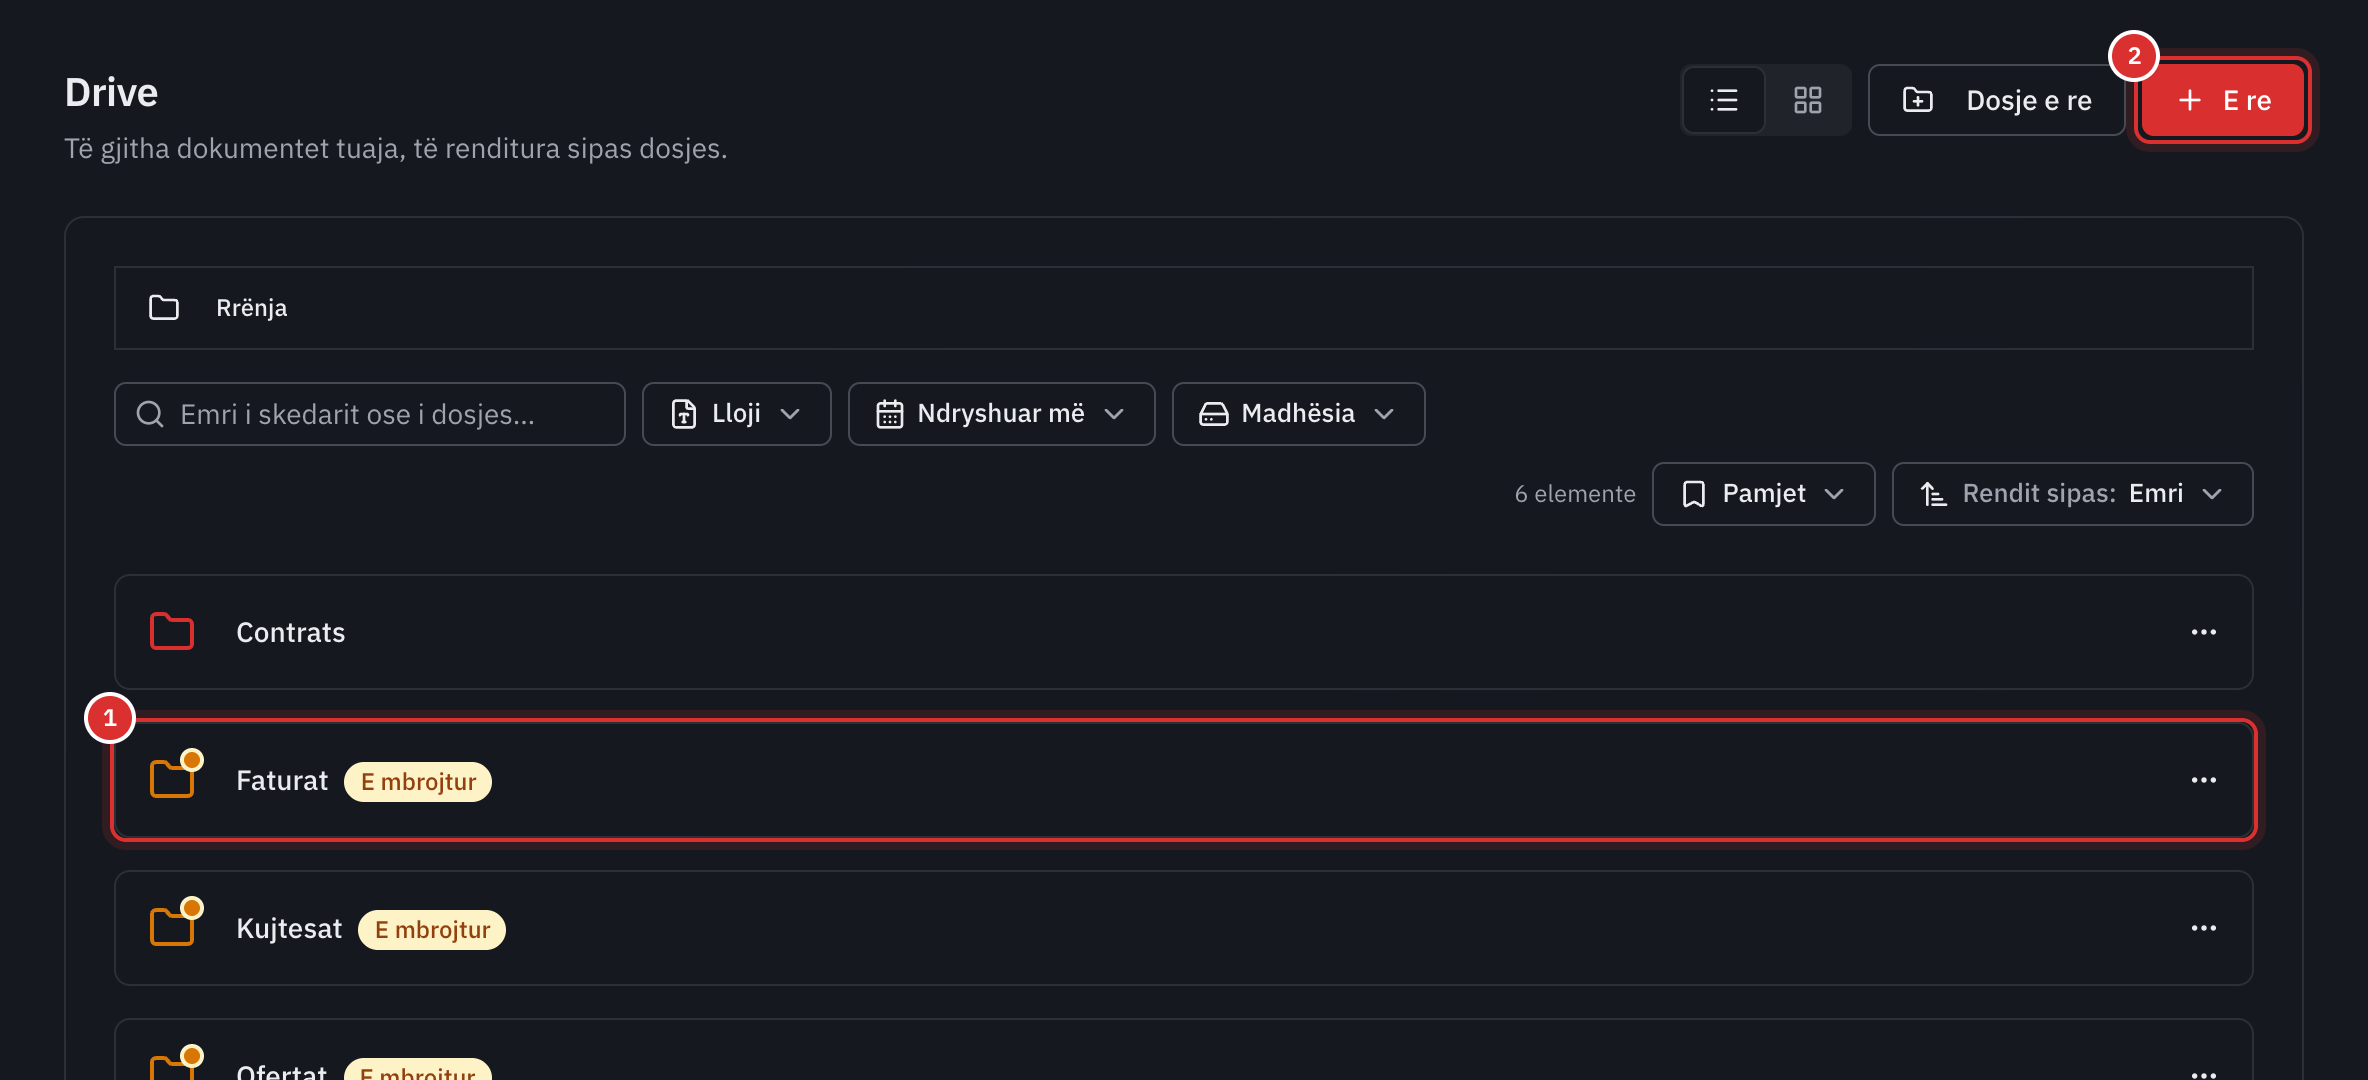The image size is (2368, 1080).
Task: Open the Contrats folder row
Action: (1184, 632)
